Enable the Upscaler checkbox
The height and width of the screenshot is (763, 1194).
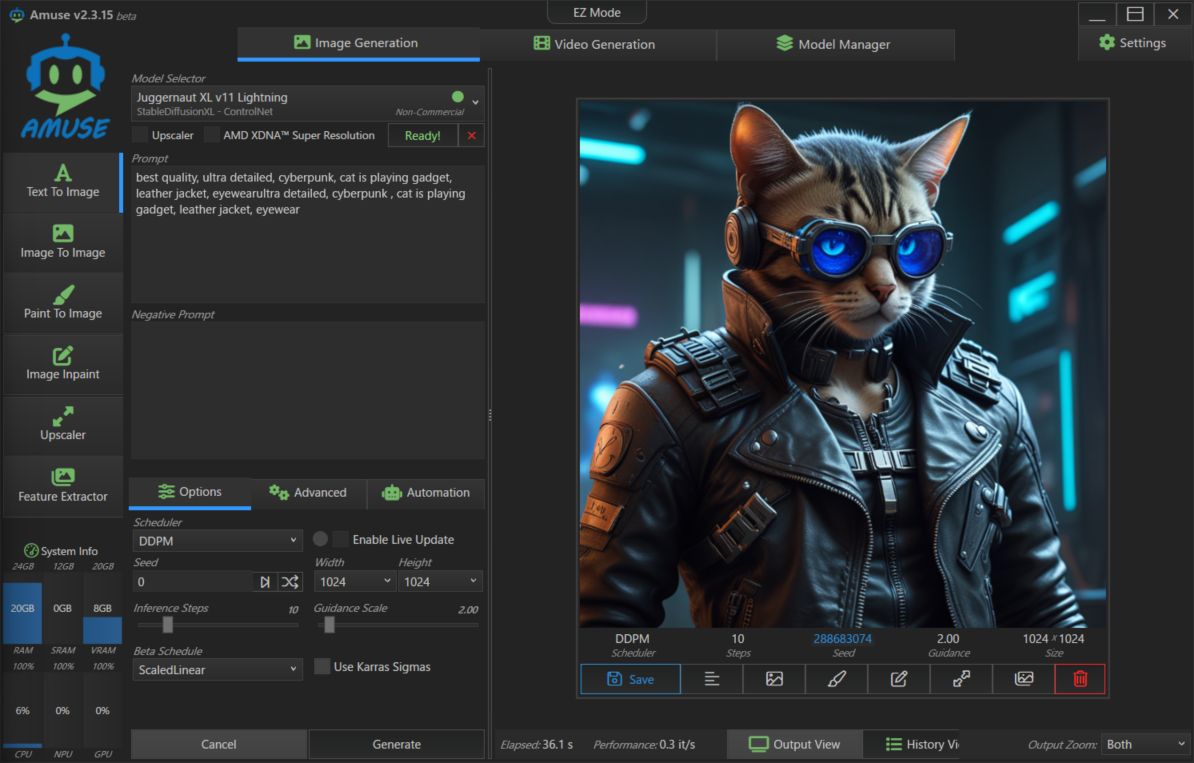(141, 135)
